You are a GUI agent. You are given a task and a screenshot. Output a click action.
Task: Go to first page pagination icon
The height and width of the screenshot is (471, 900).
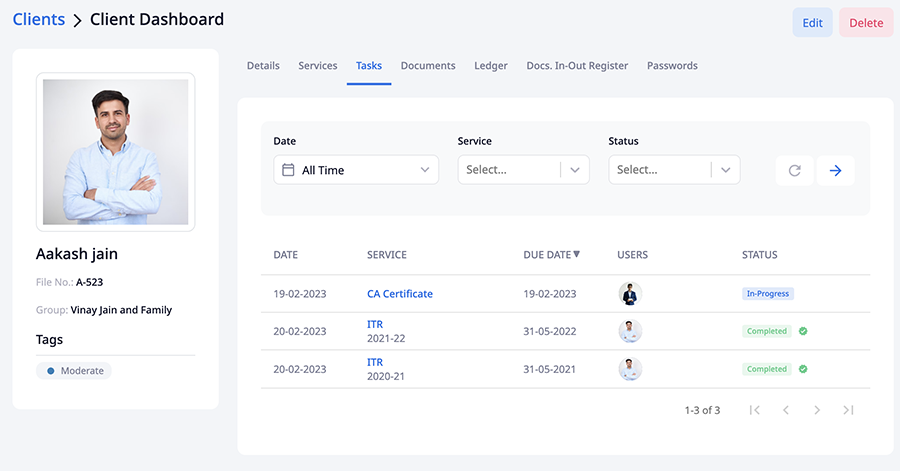pos(755,410)
